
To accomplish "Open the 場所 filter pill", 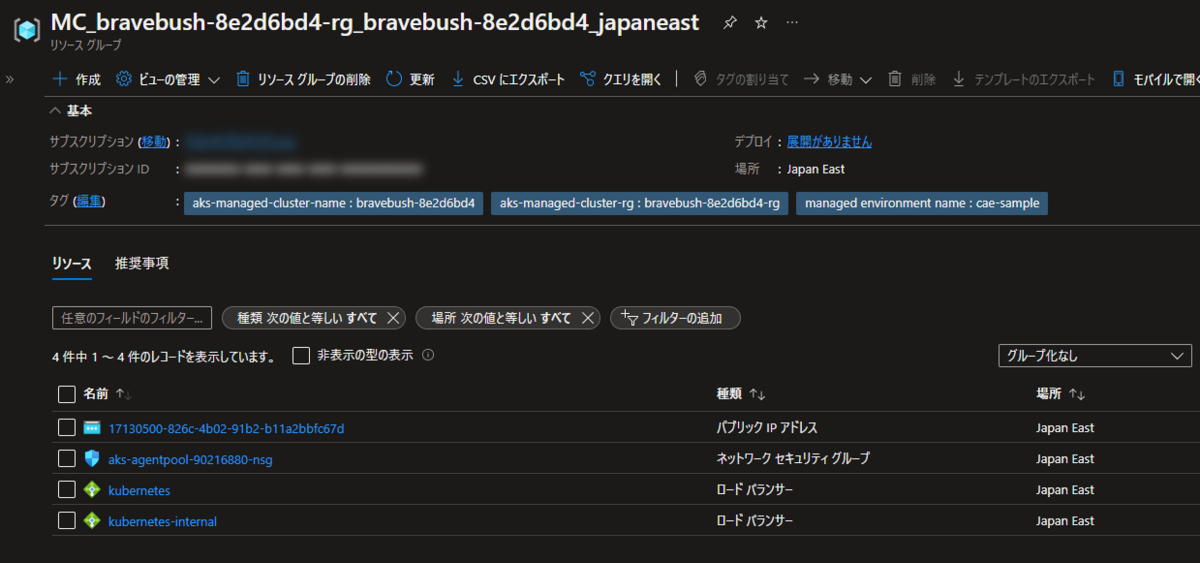I will tap(501, 318).
